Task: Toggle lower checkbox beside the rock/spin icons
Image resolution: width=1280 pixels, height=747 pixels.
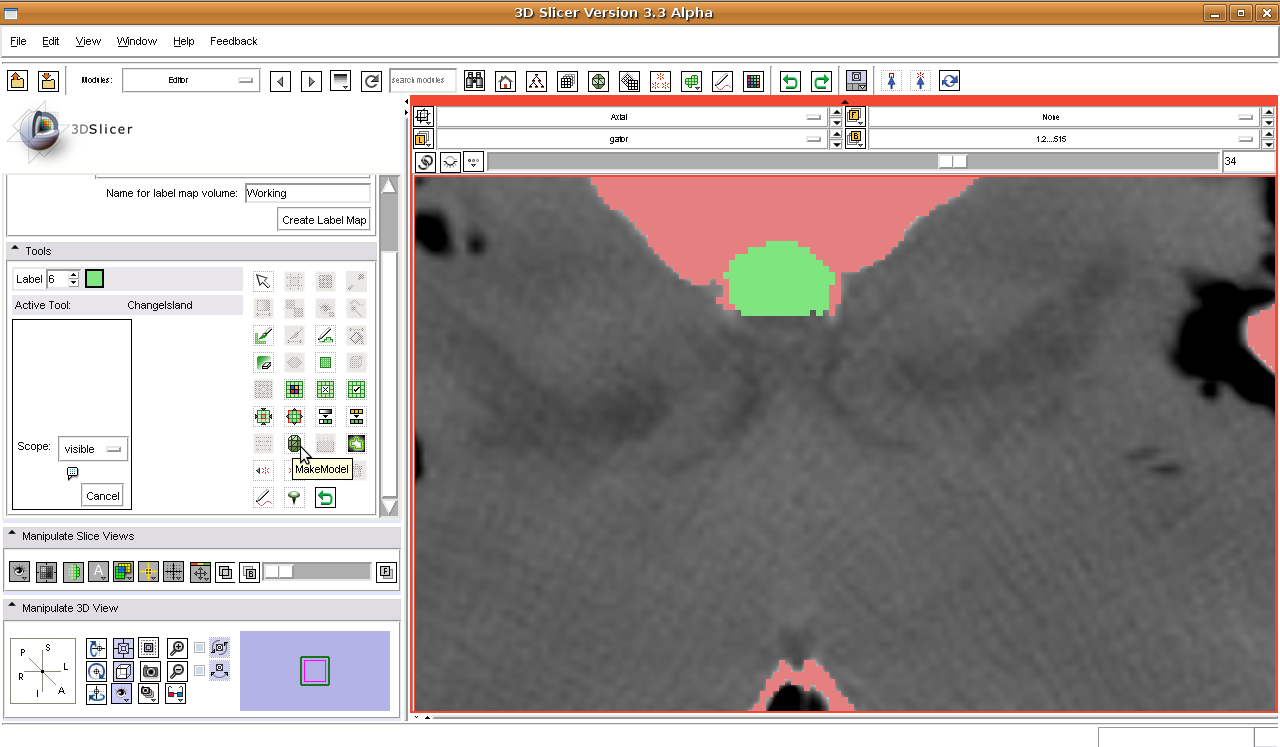Action: [200, 670]
